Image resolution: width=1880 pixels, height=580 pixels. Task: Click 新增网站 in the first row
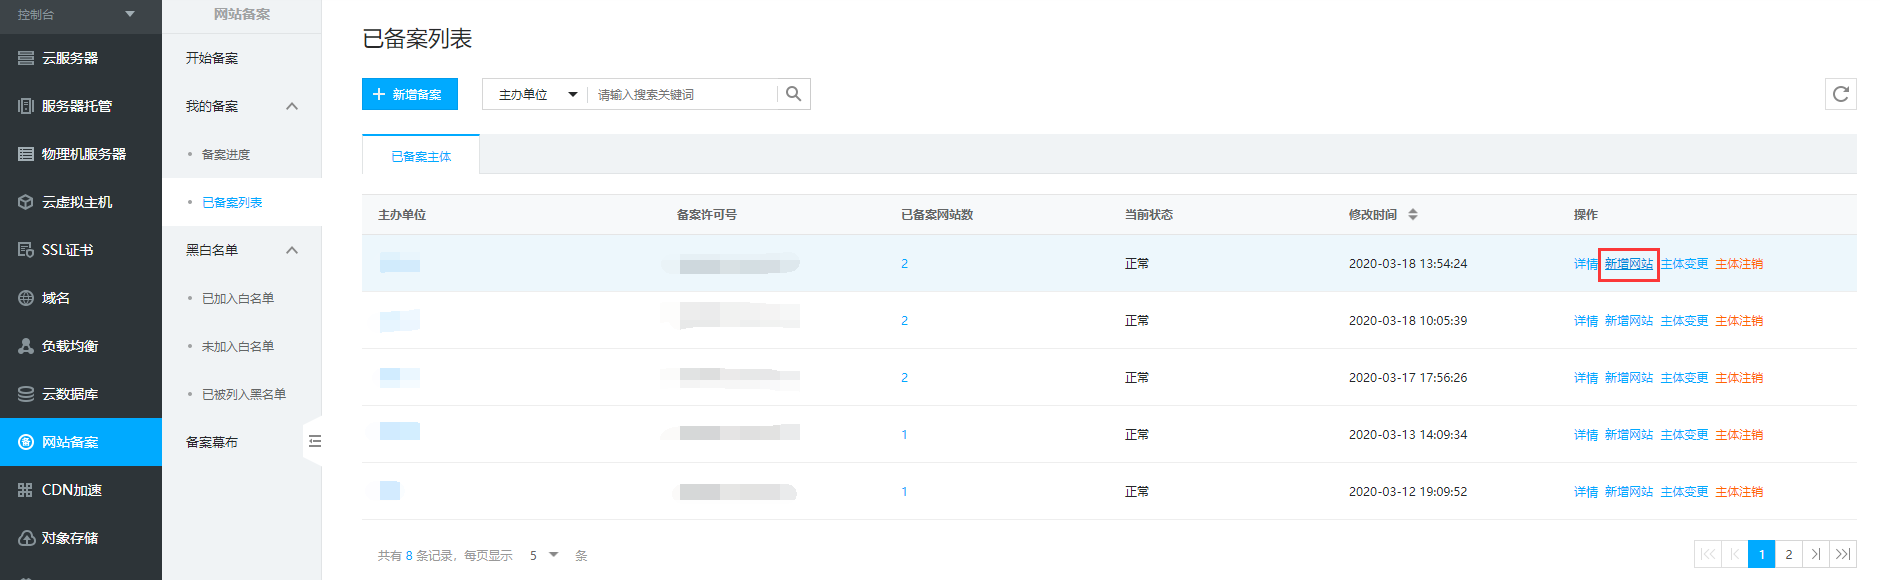pyautogui.click(x=1628, y=264)
